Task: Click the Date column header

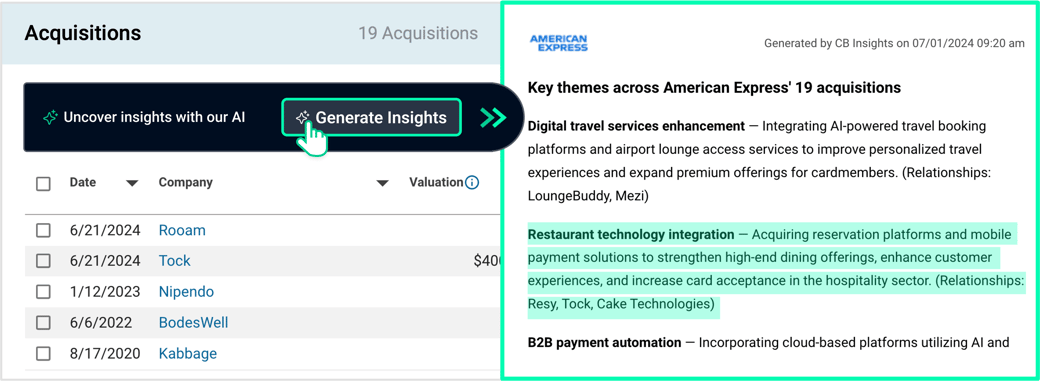Action: [x=83, y=182]
